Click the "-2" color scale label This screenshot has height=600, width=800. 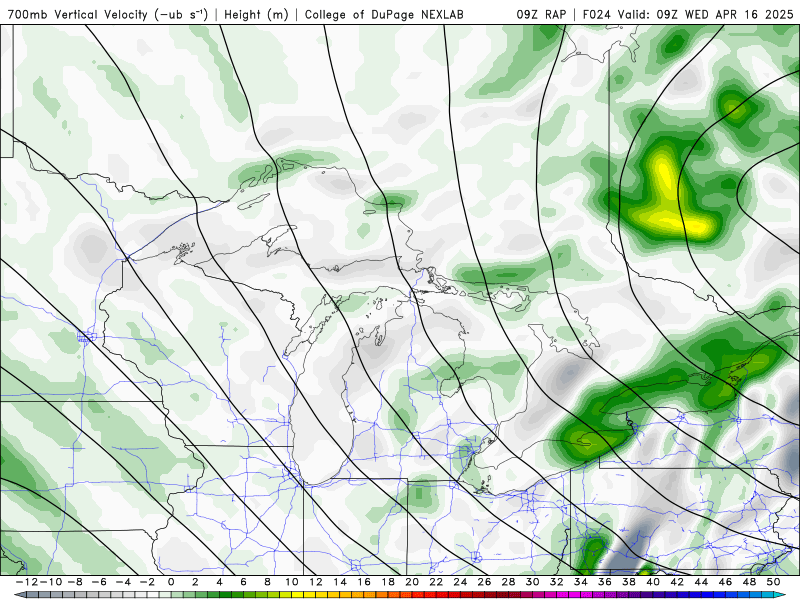147,582
